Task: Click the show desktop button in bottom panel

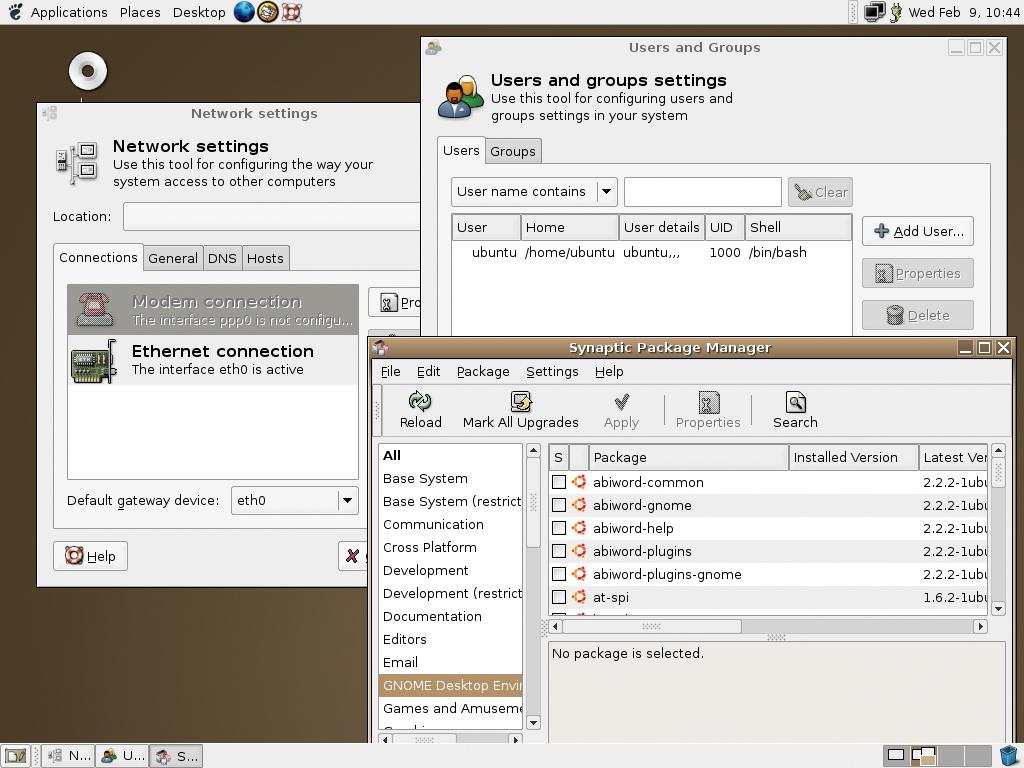Action: click(x=16, y=756)
